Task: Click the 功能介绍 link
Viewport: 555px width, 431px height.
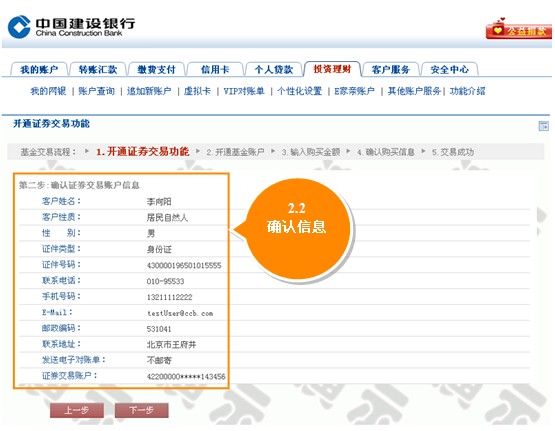Action: [467, 91]
